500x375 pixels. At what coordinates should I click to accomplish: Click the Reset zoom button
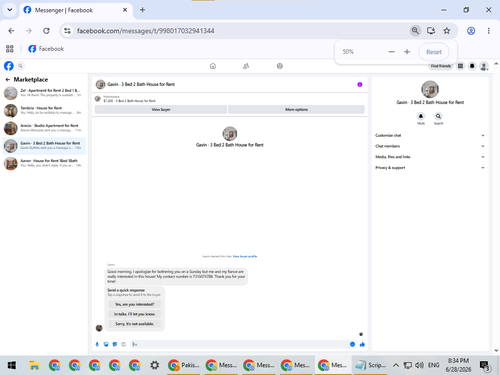point(434,52)
